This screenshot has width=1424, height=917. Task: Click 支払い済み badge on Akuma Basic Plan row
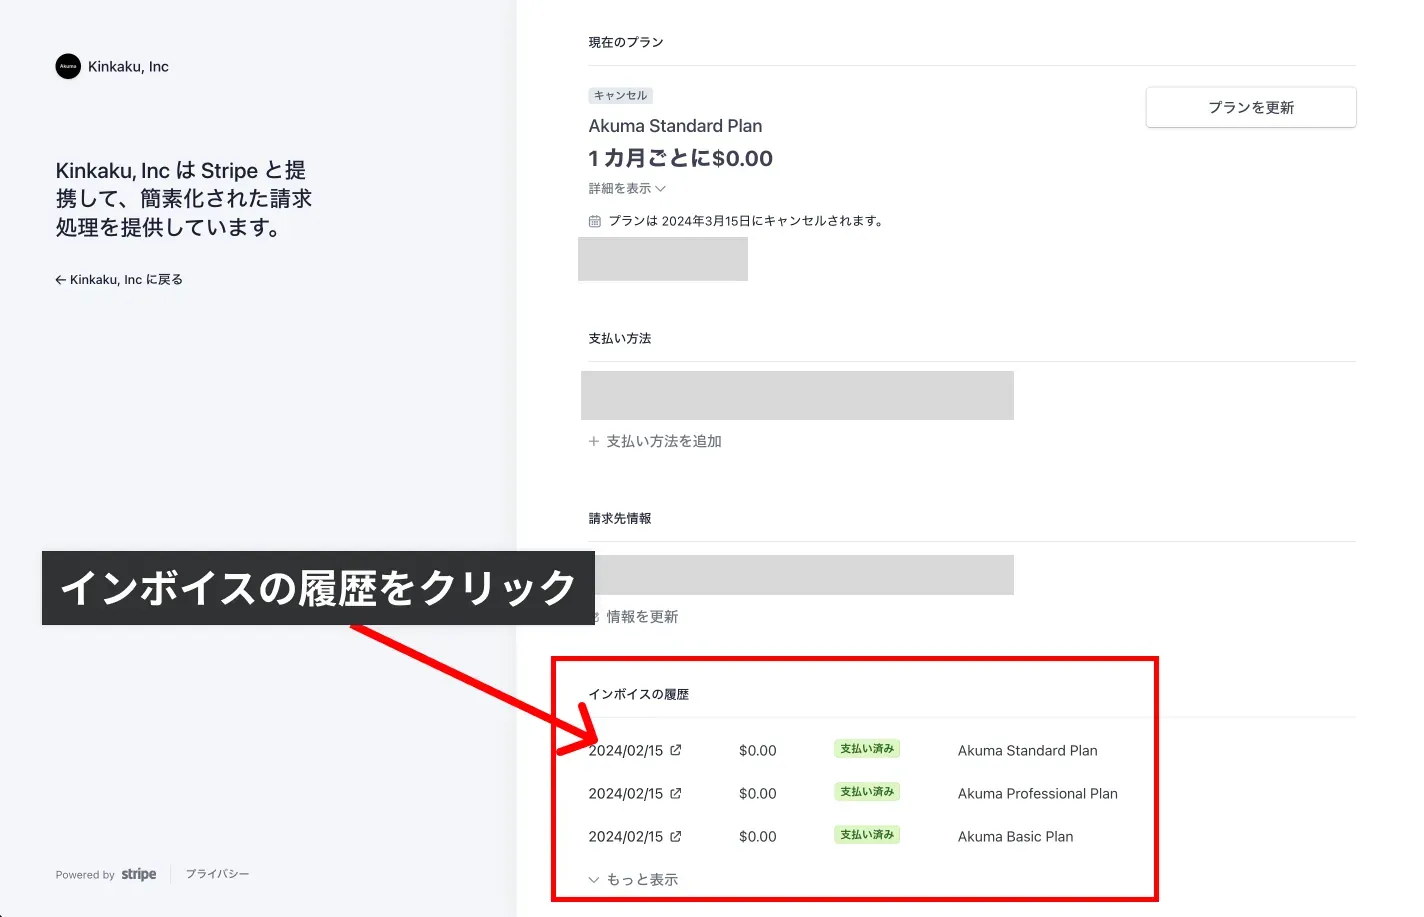coord(867,835)
